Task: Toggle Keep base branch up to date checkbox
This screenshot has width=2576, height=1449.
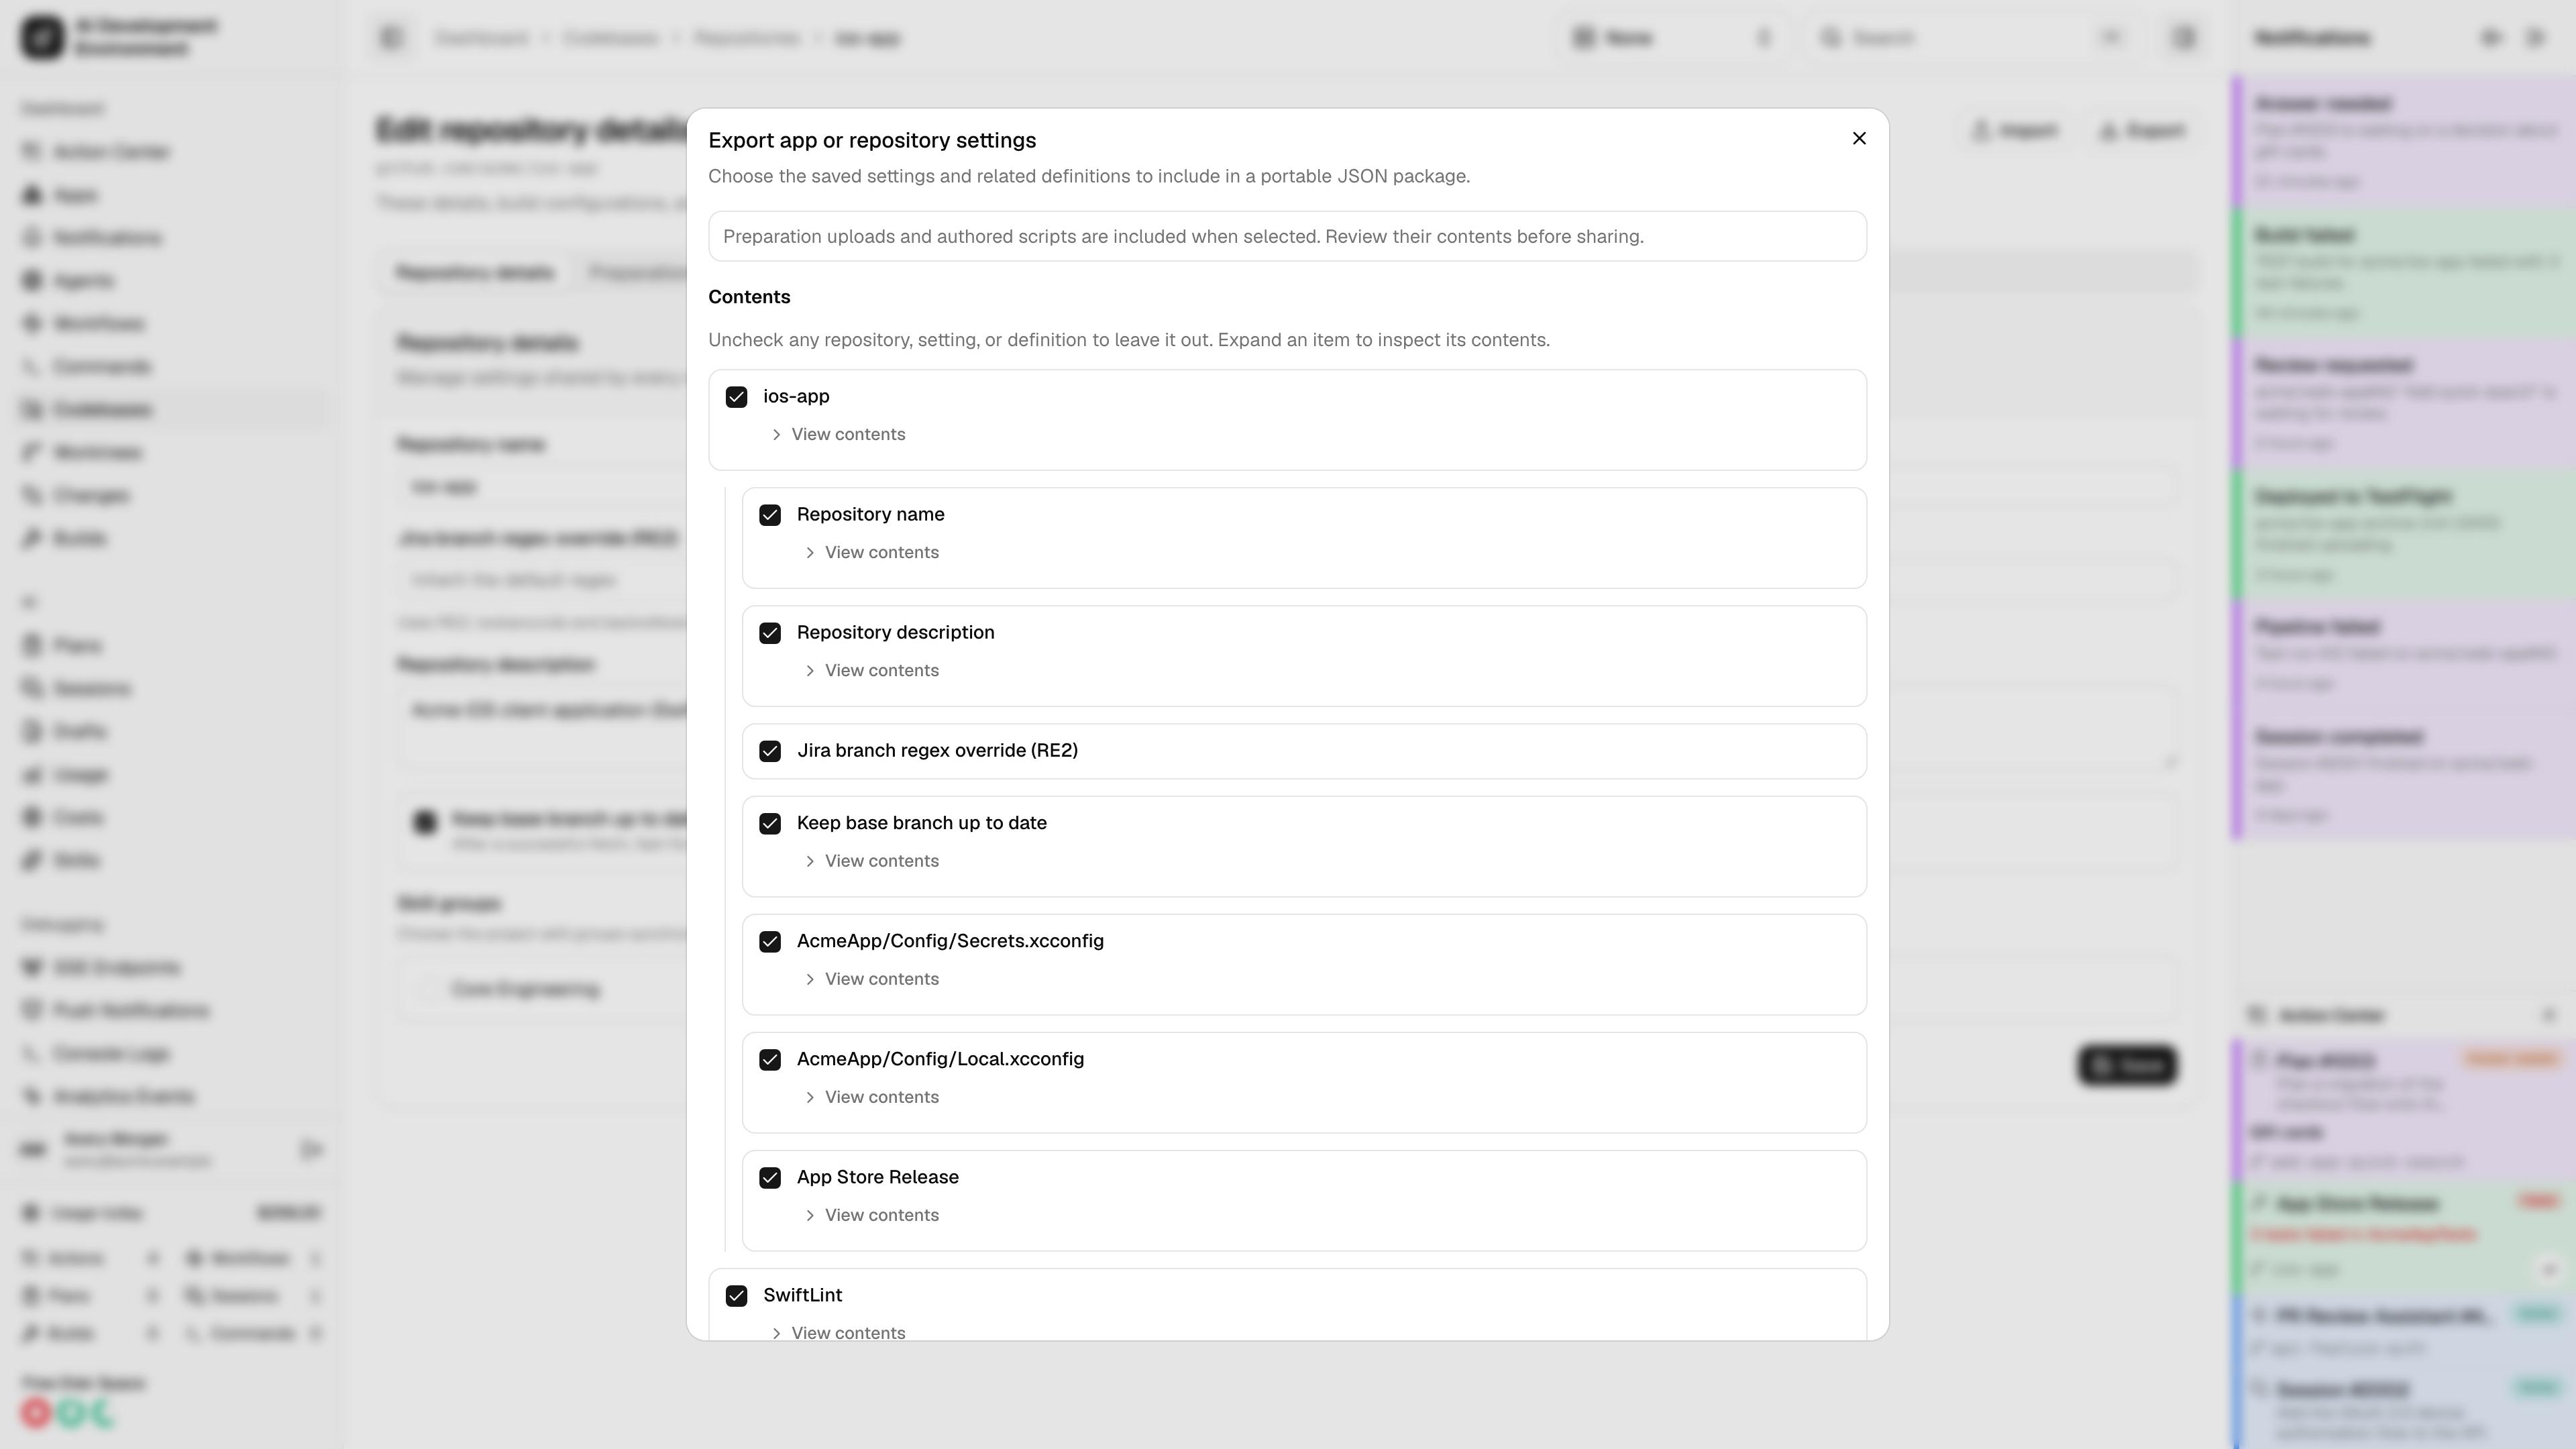Action: [x=770, y=824]
